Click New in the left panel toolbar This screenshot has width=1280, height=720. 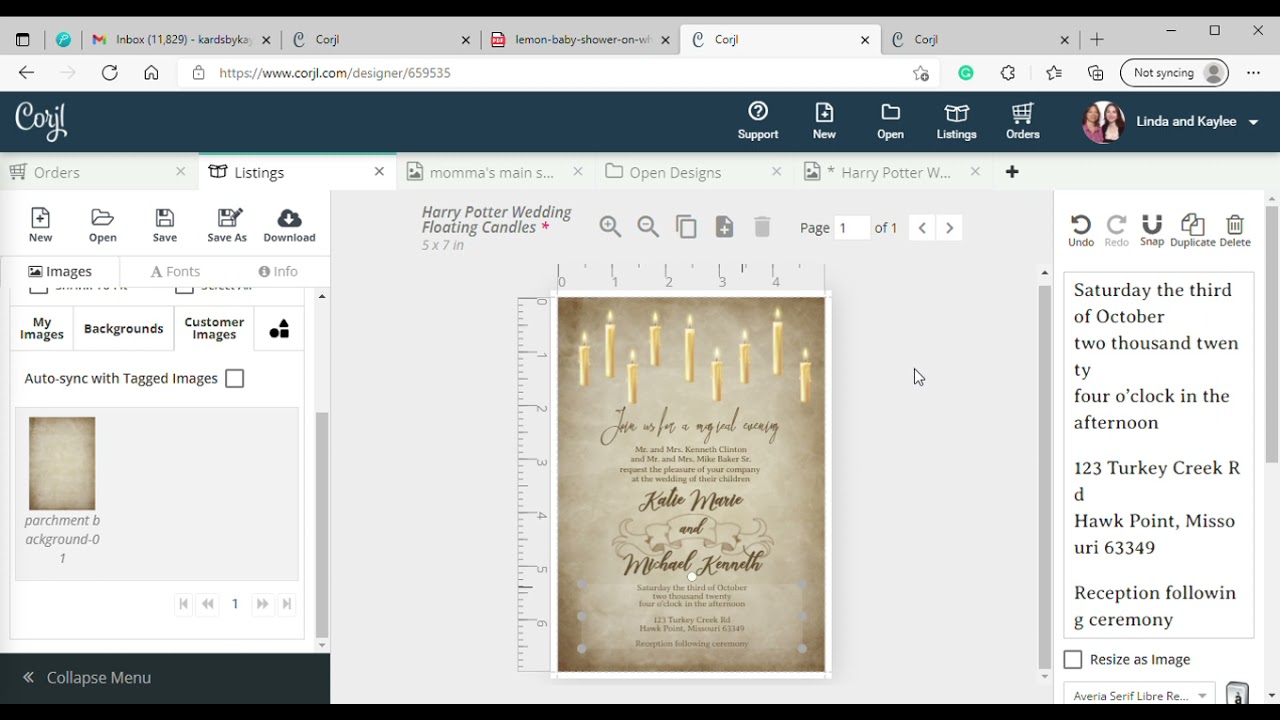pyautogui.click(x=40, y=225)
